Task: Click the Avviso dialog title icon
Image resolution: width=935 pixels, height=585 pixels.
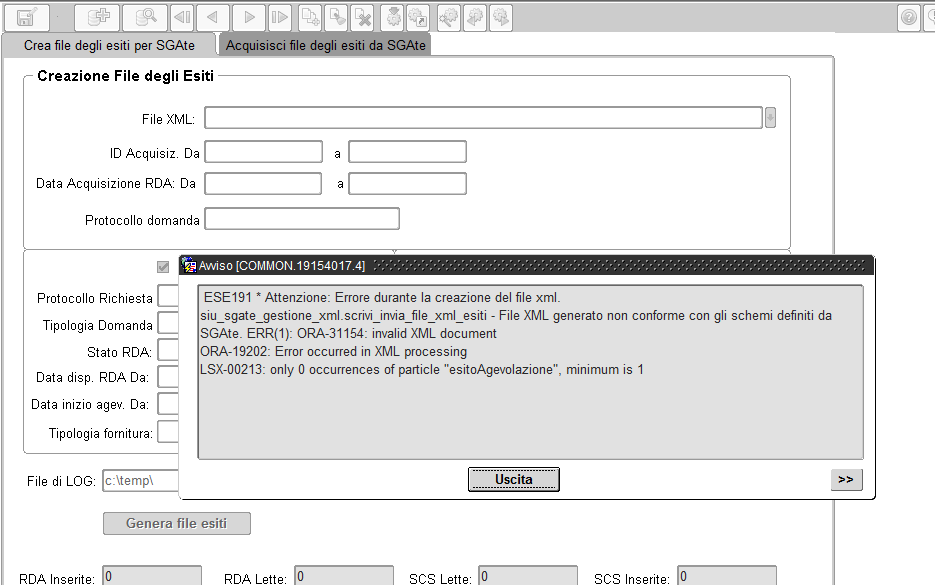Action: tap(189, 265)
